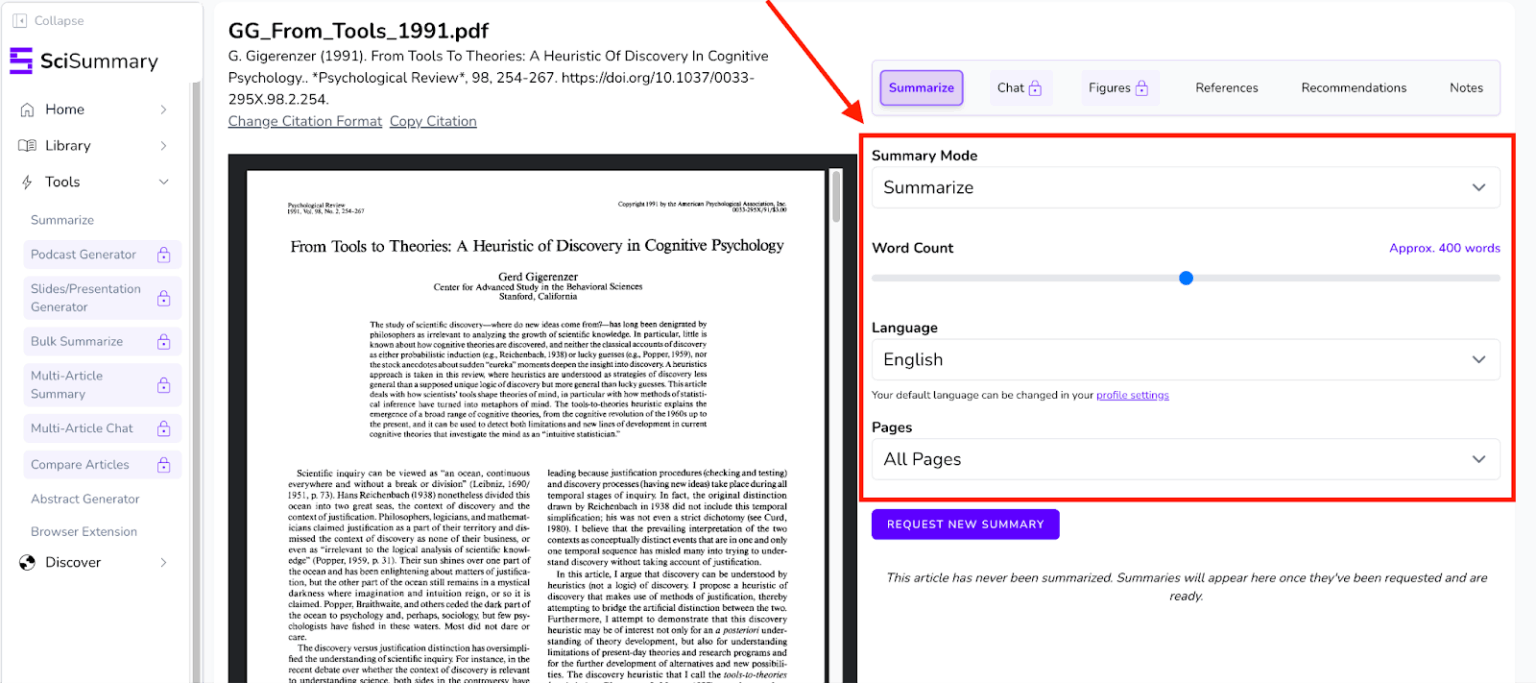Click the lock icon on the Figures tab
Screen dimensions: 1536x683
point(1141,87)
